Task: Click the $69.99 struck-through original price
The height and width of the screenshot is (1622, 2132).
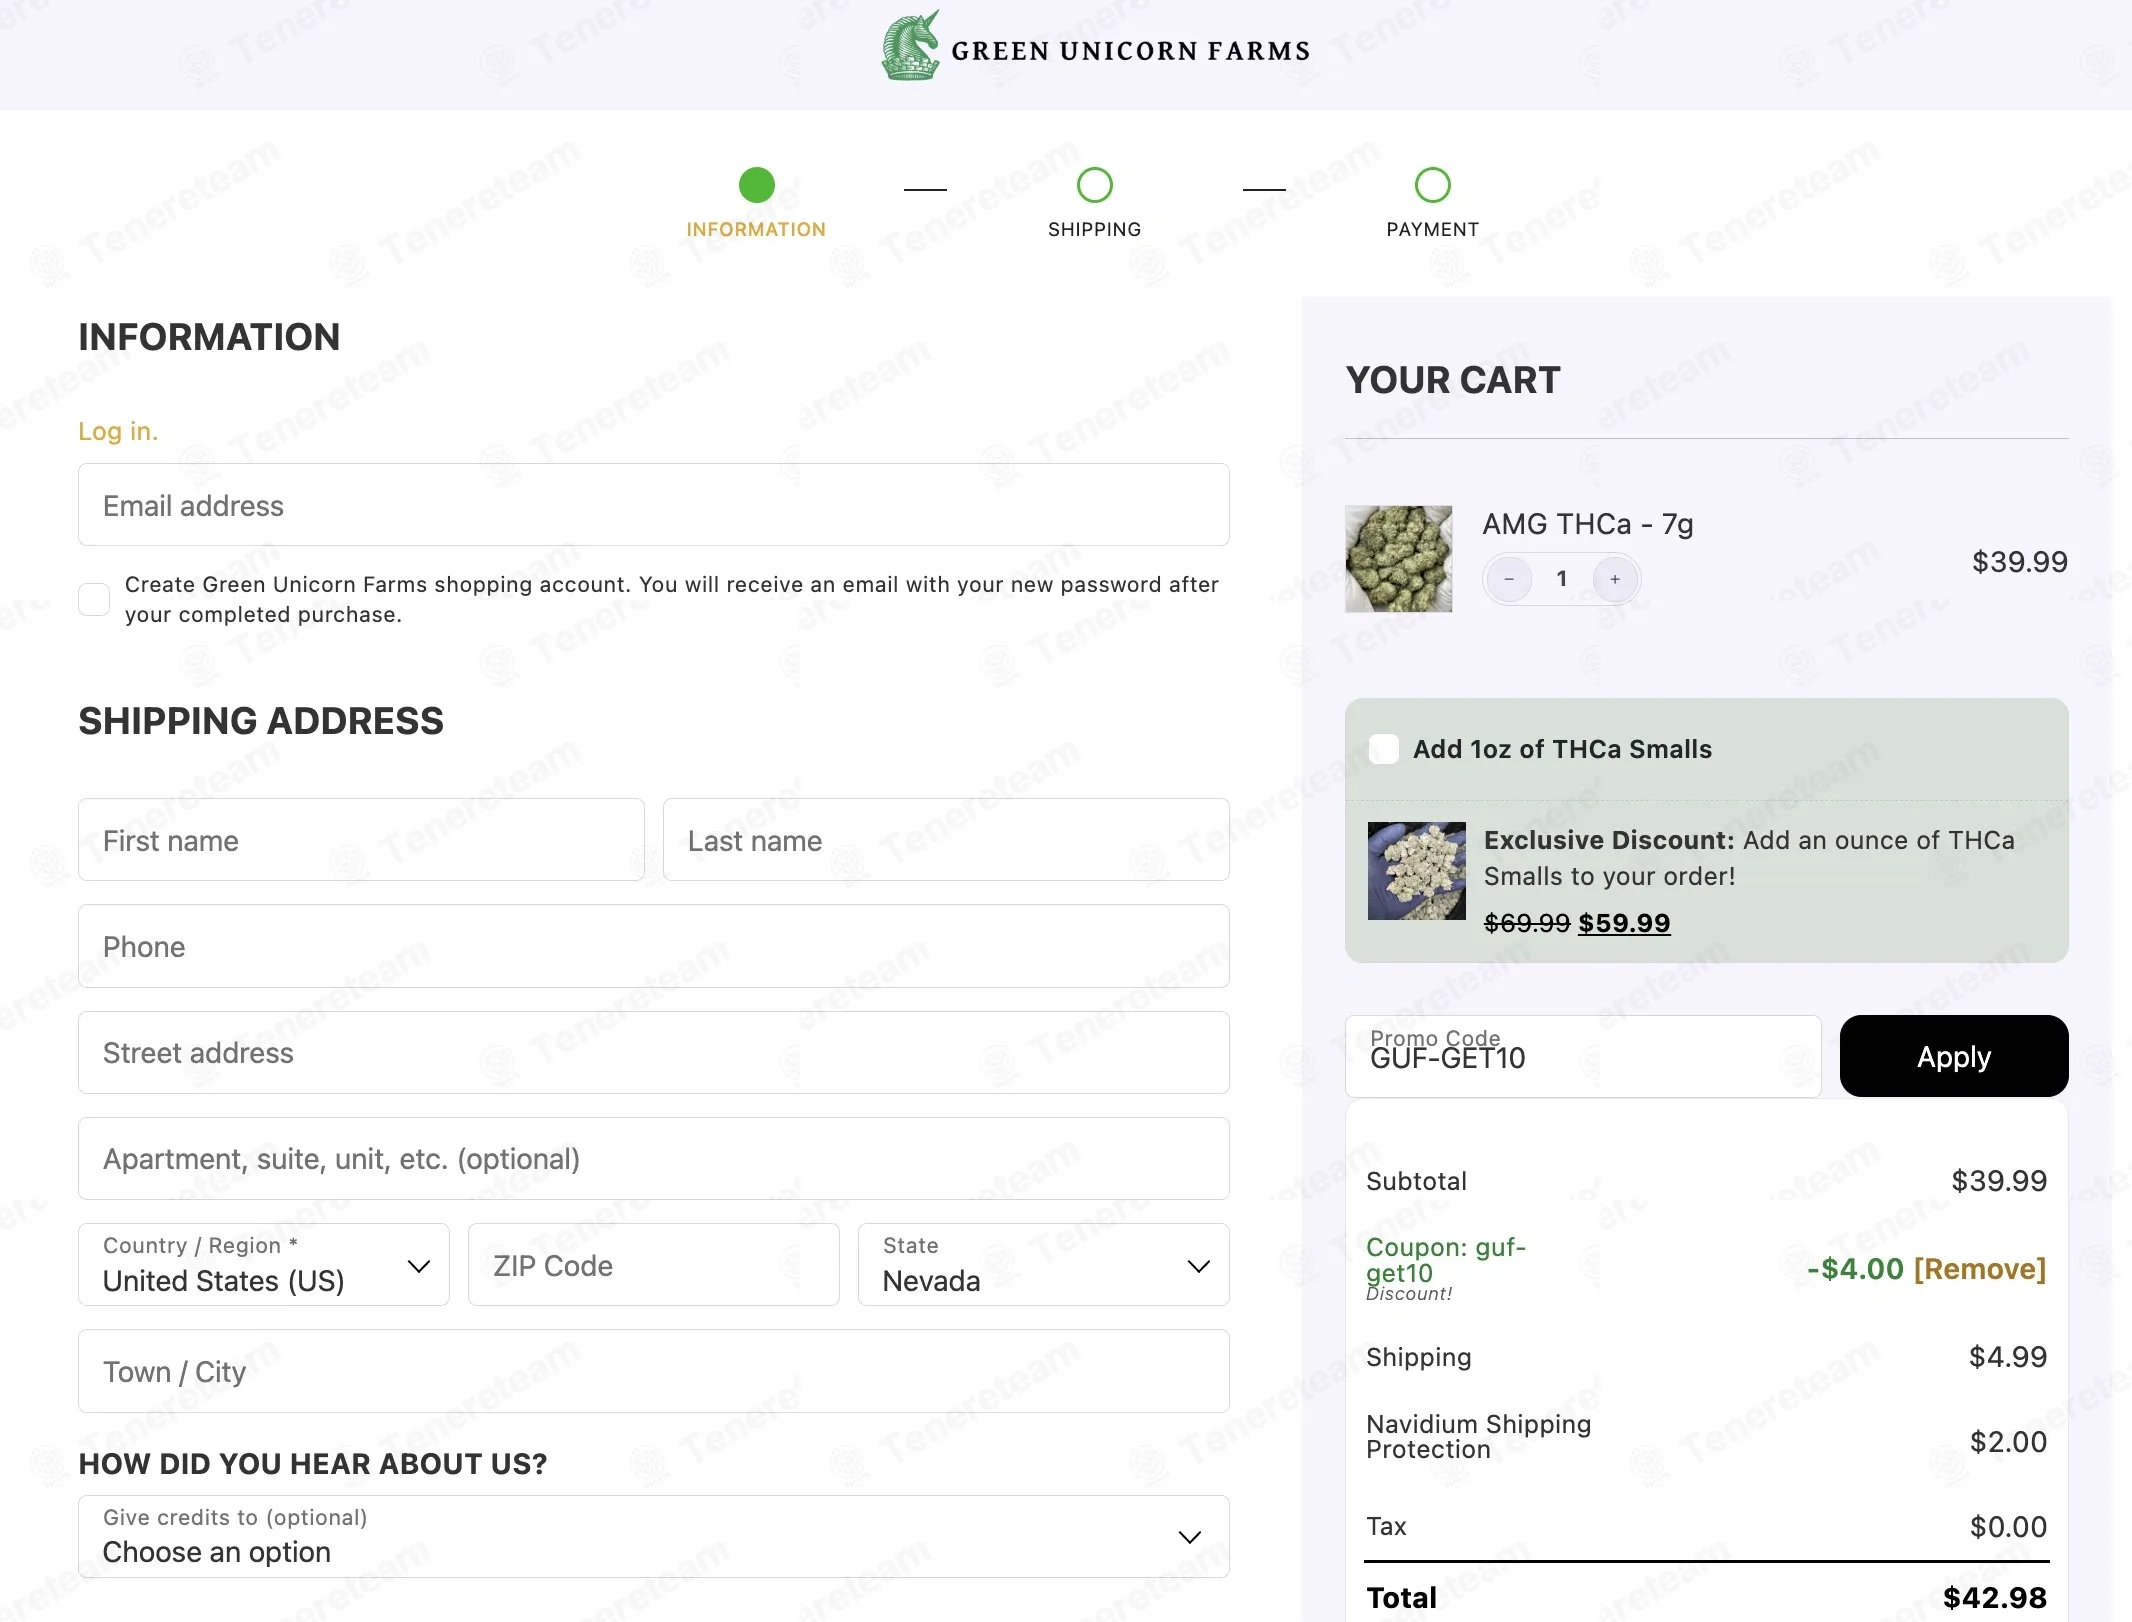Action: (x=1526, y=923)
